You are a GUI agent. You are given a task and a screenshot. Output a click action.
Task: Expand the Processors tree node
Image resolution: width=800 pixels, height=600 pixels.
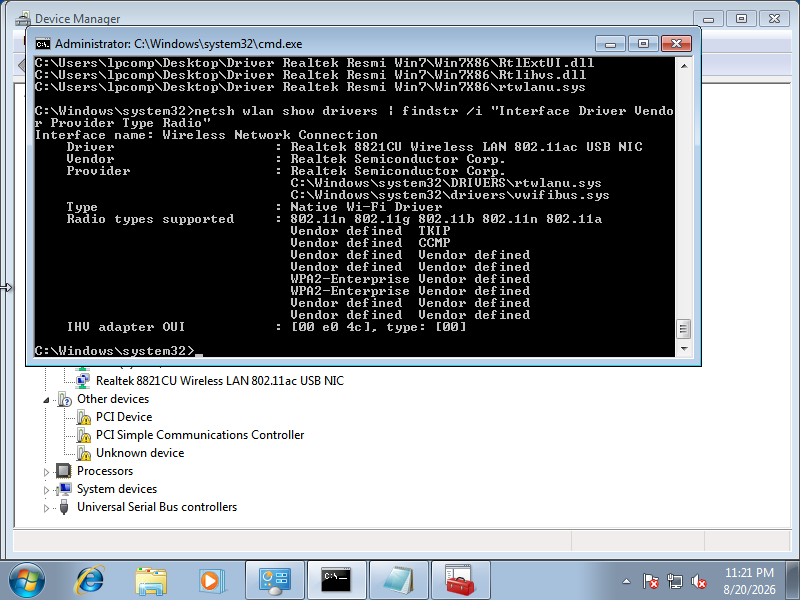46,472
